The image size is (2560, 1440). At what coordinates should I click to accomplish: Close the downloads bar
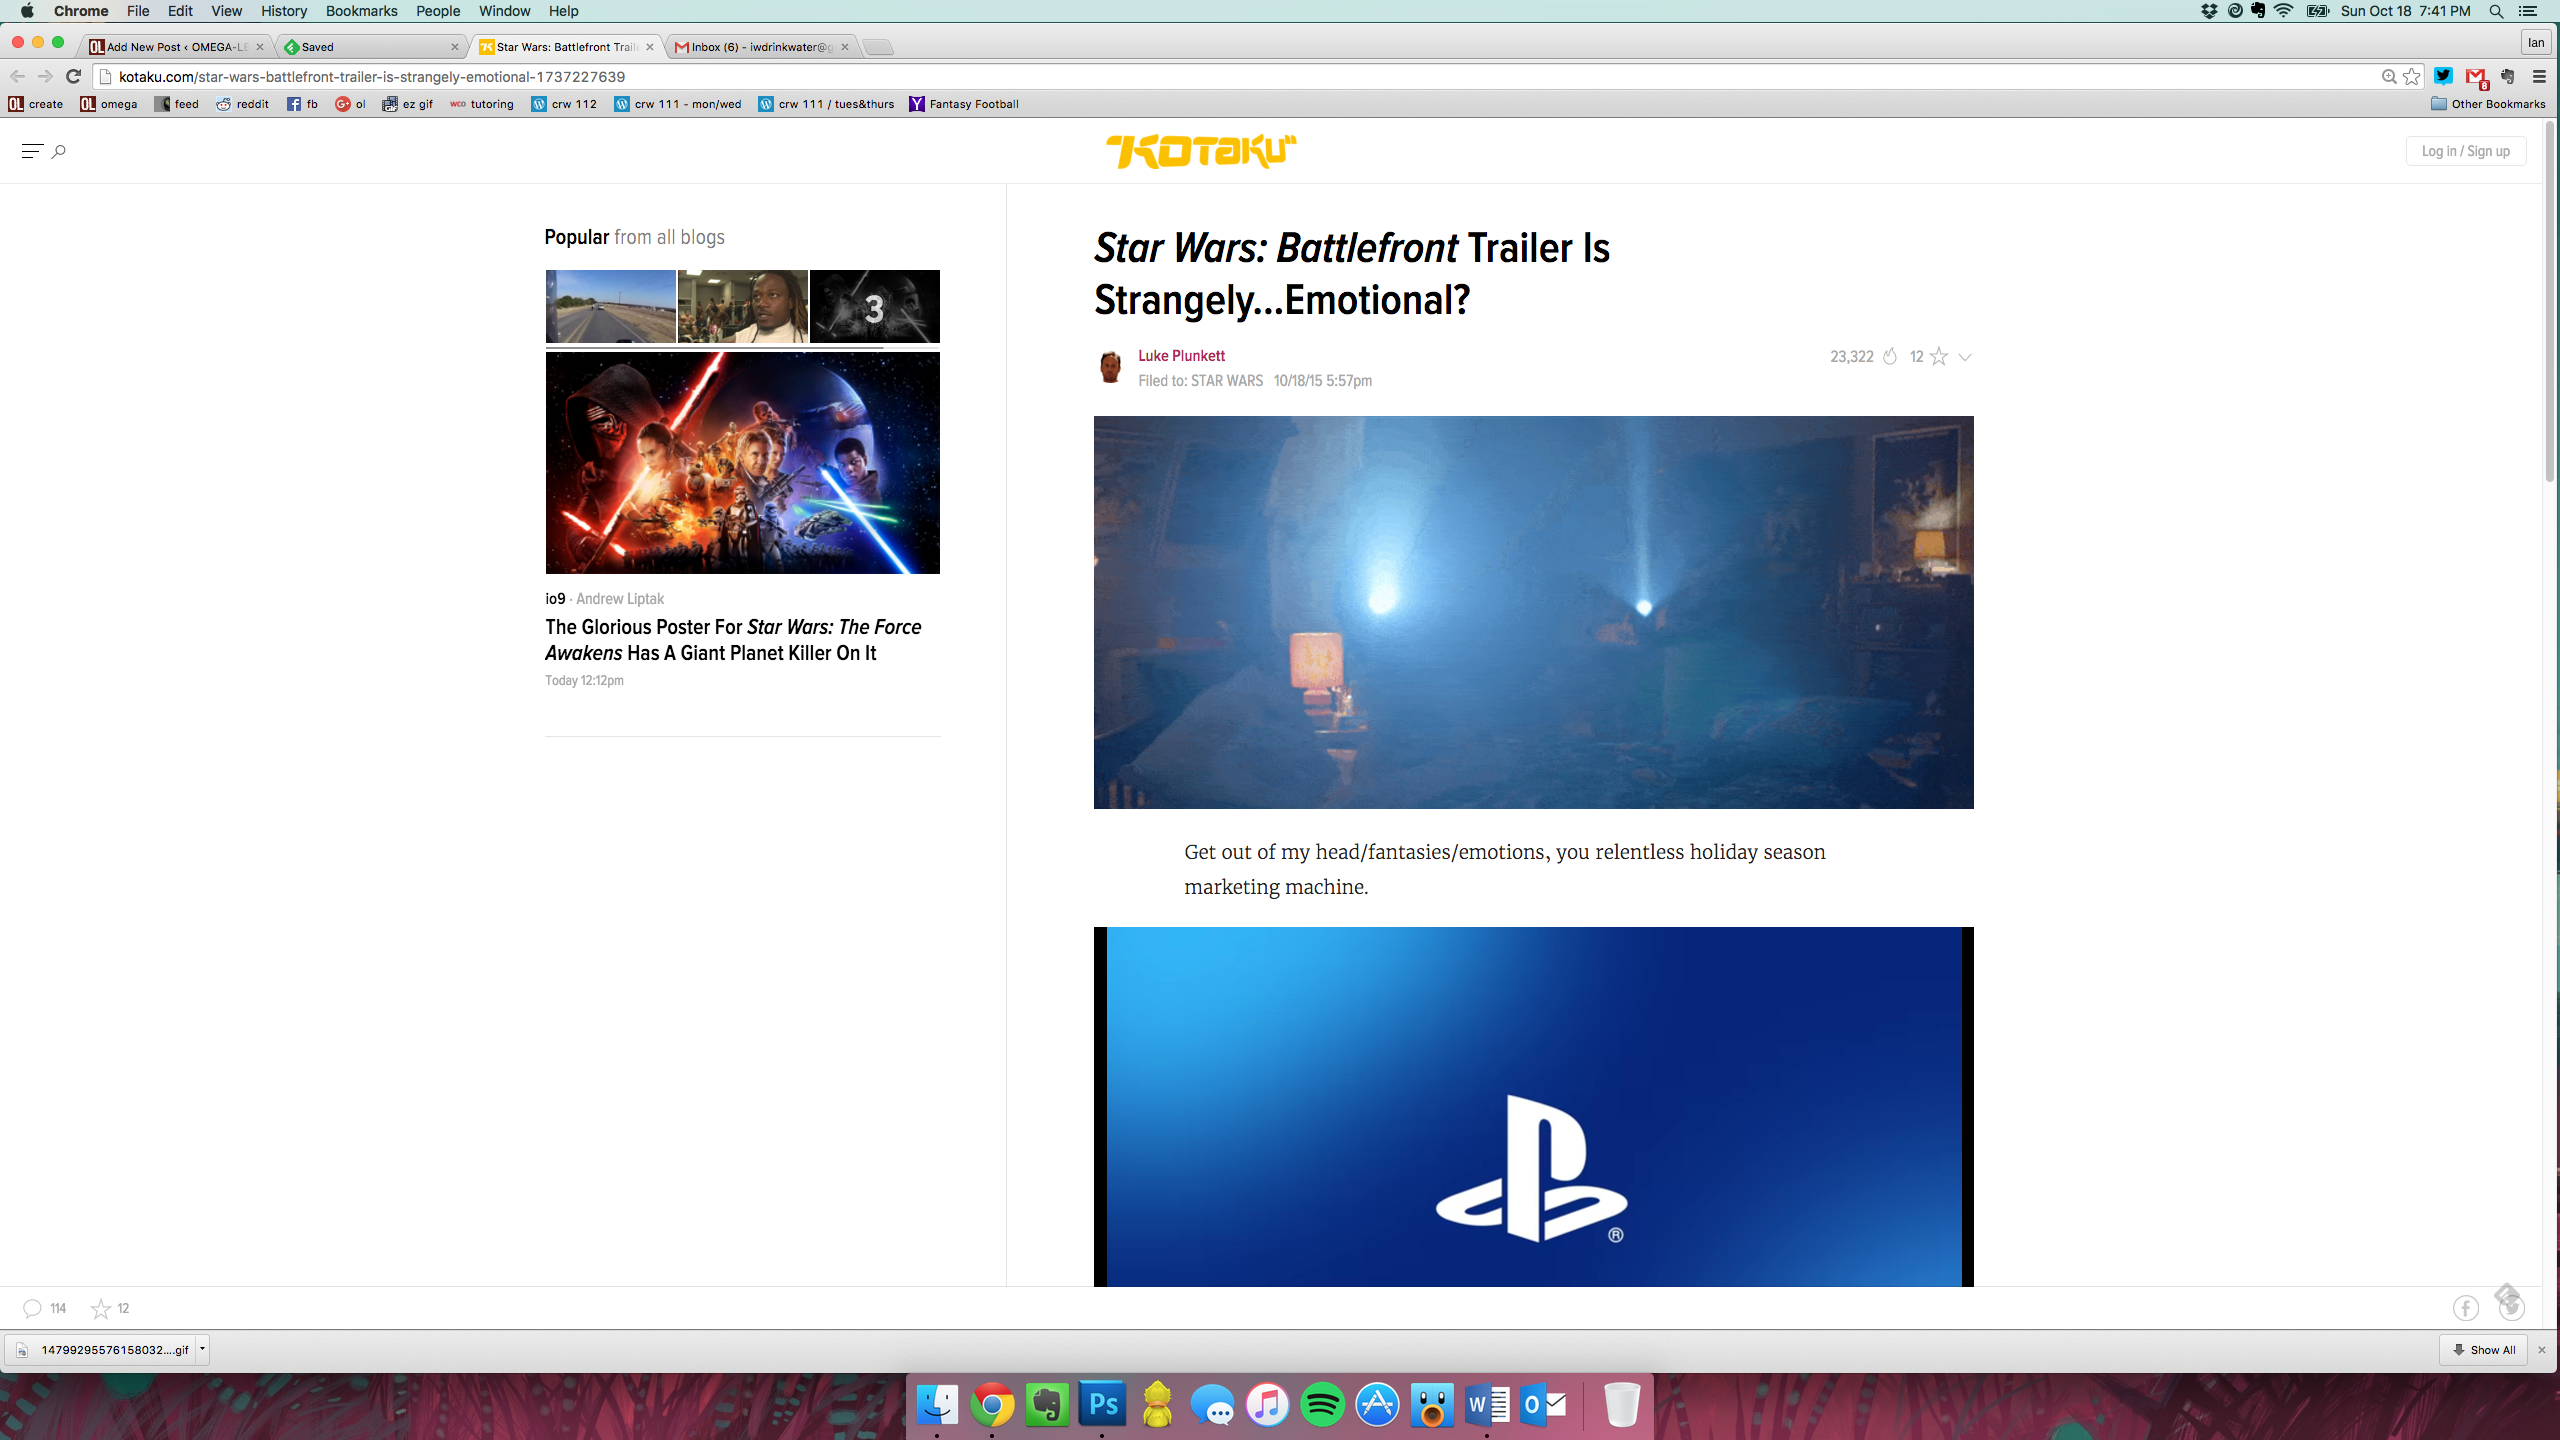pos(2541,1350)
